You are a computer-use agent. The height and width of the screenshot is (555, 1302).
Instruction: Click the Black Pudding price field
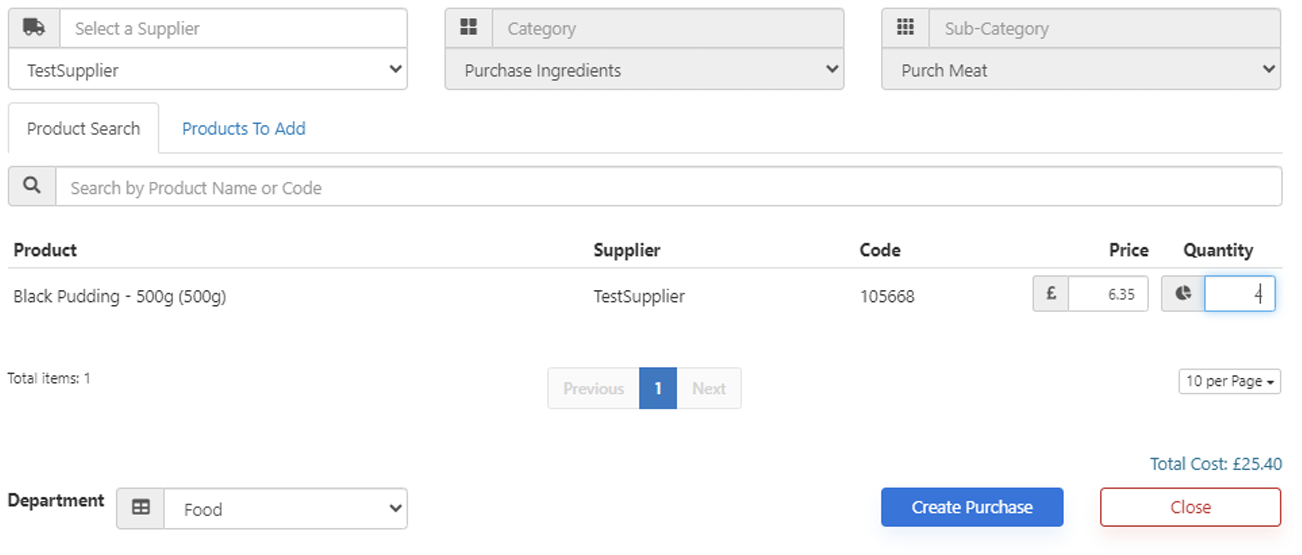pyautogui.click(x=1108, y=294)
